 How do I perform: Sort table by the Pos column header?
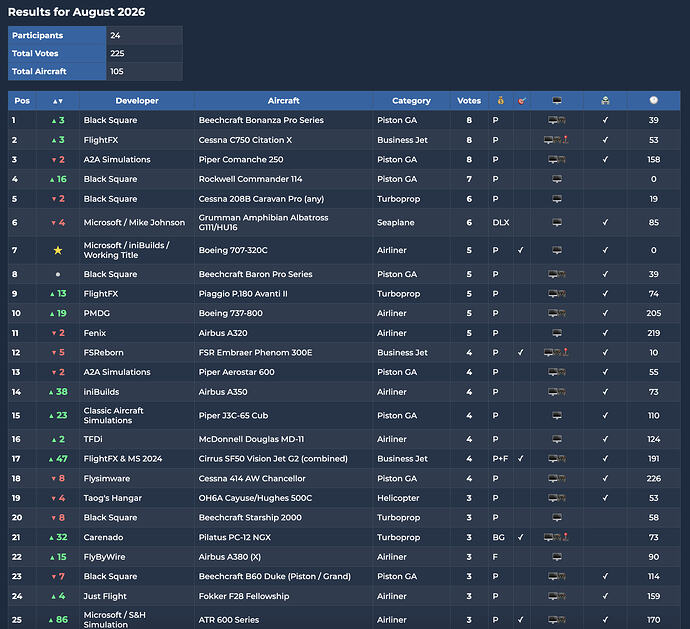22,101
